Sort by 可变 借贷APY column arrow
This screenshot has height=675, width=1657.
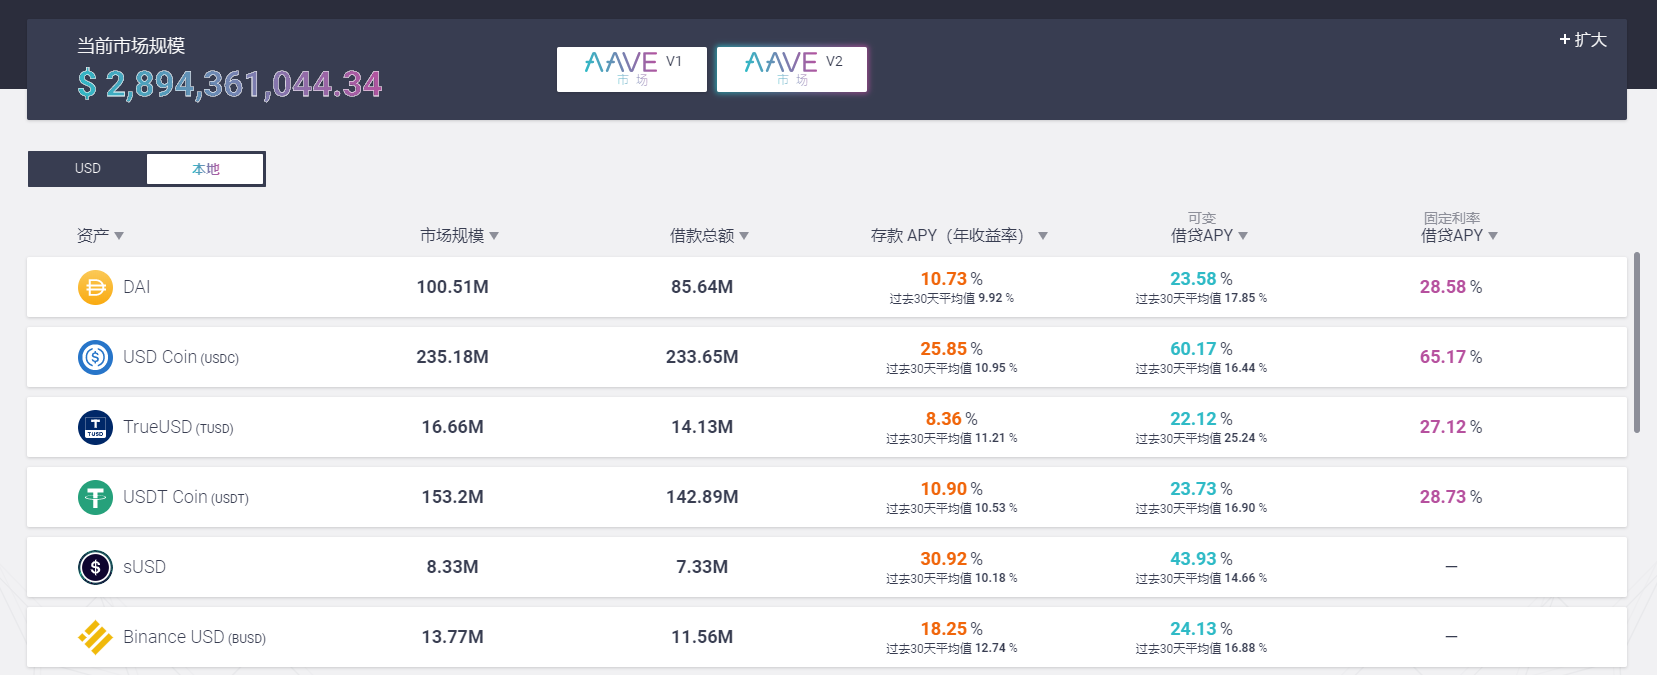[x=1243, y=236]
